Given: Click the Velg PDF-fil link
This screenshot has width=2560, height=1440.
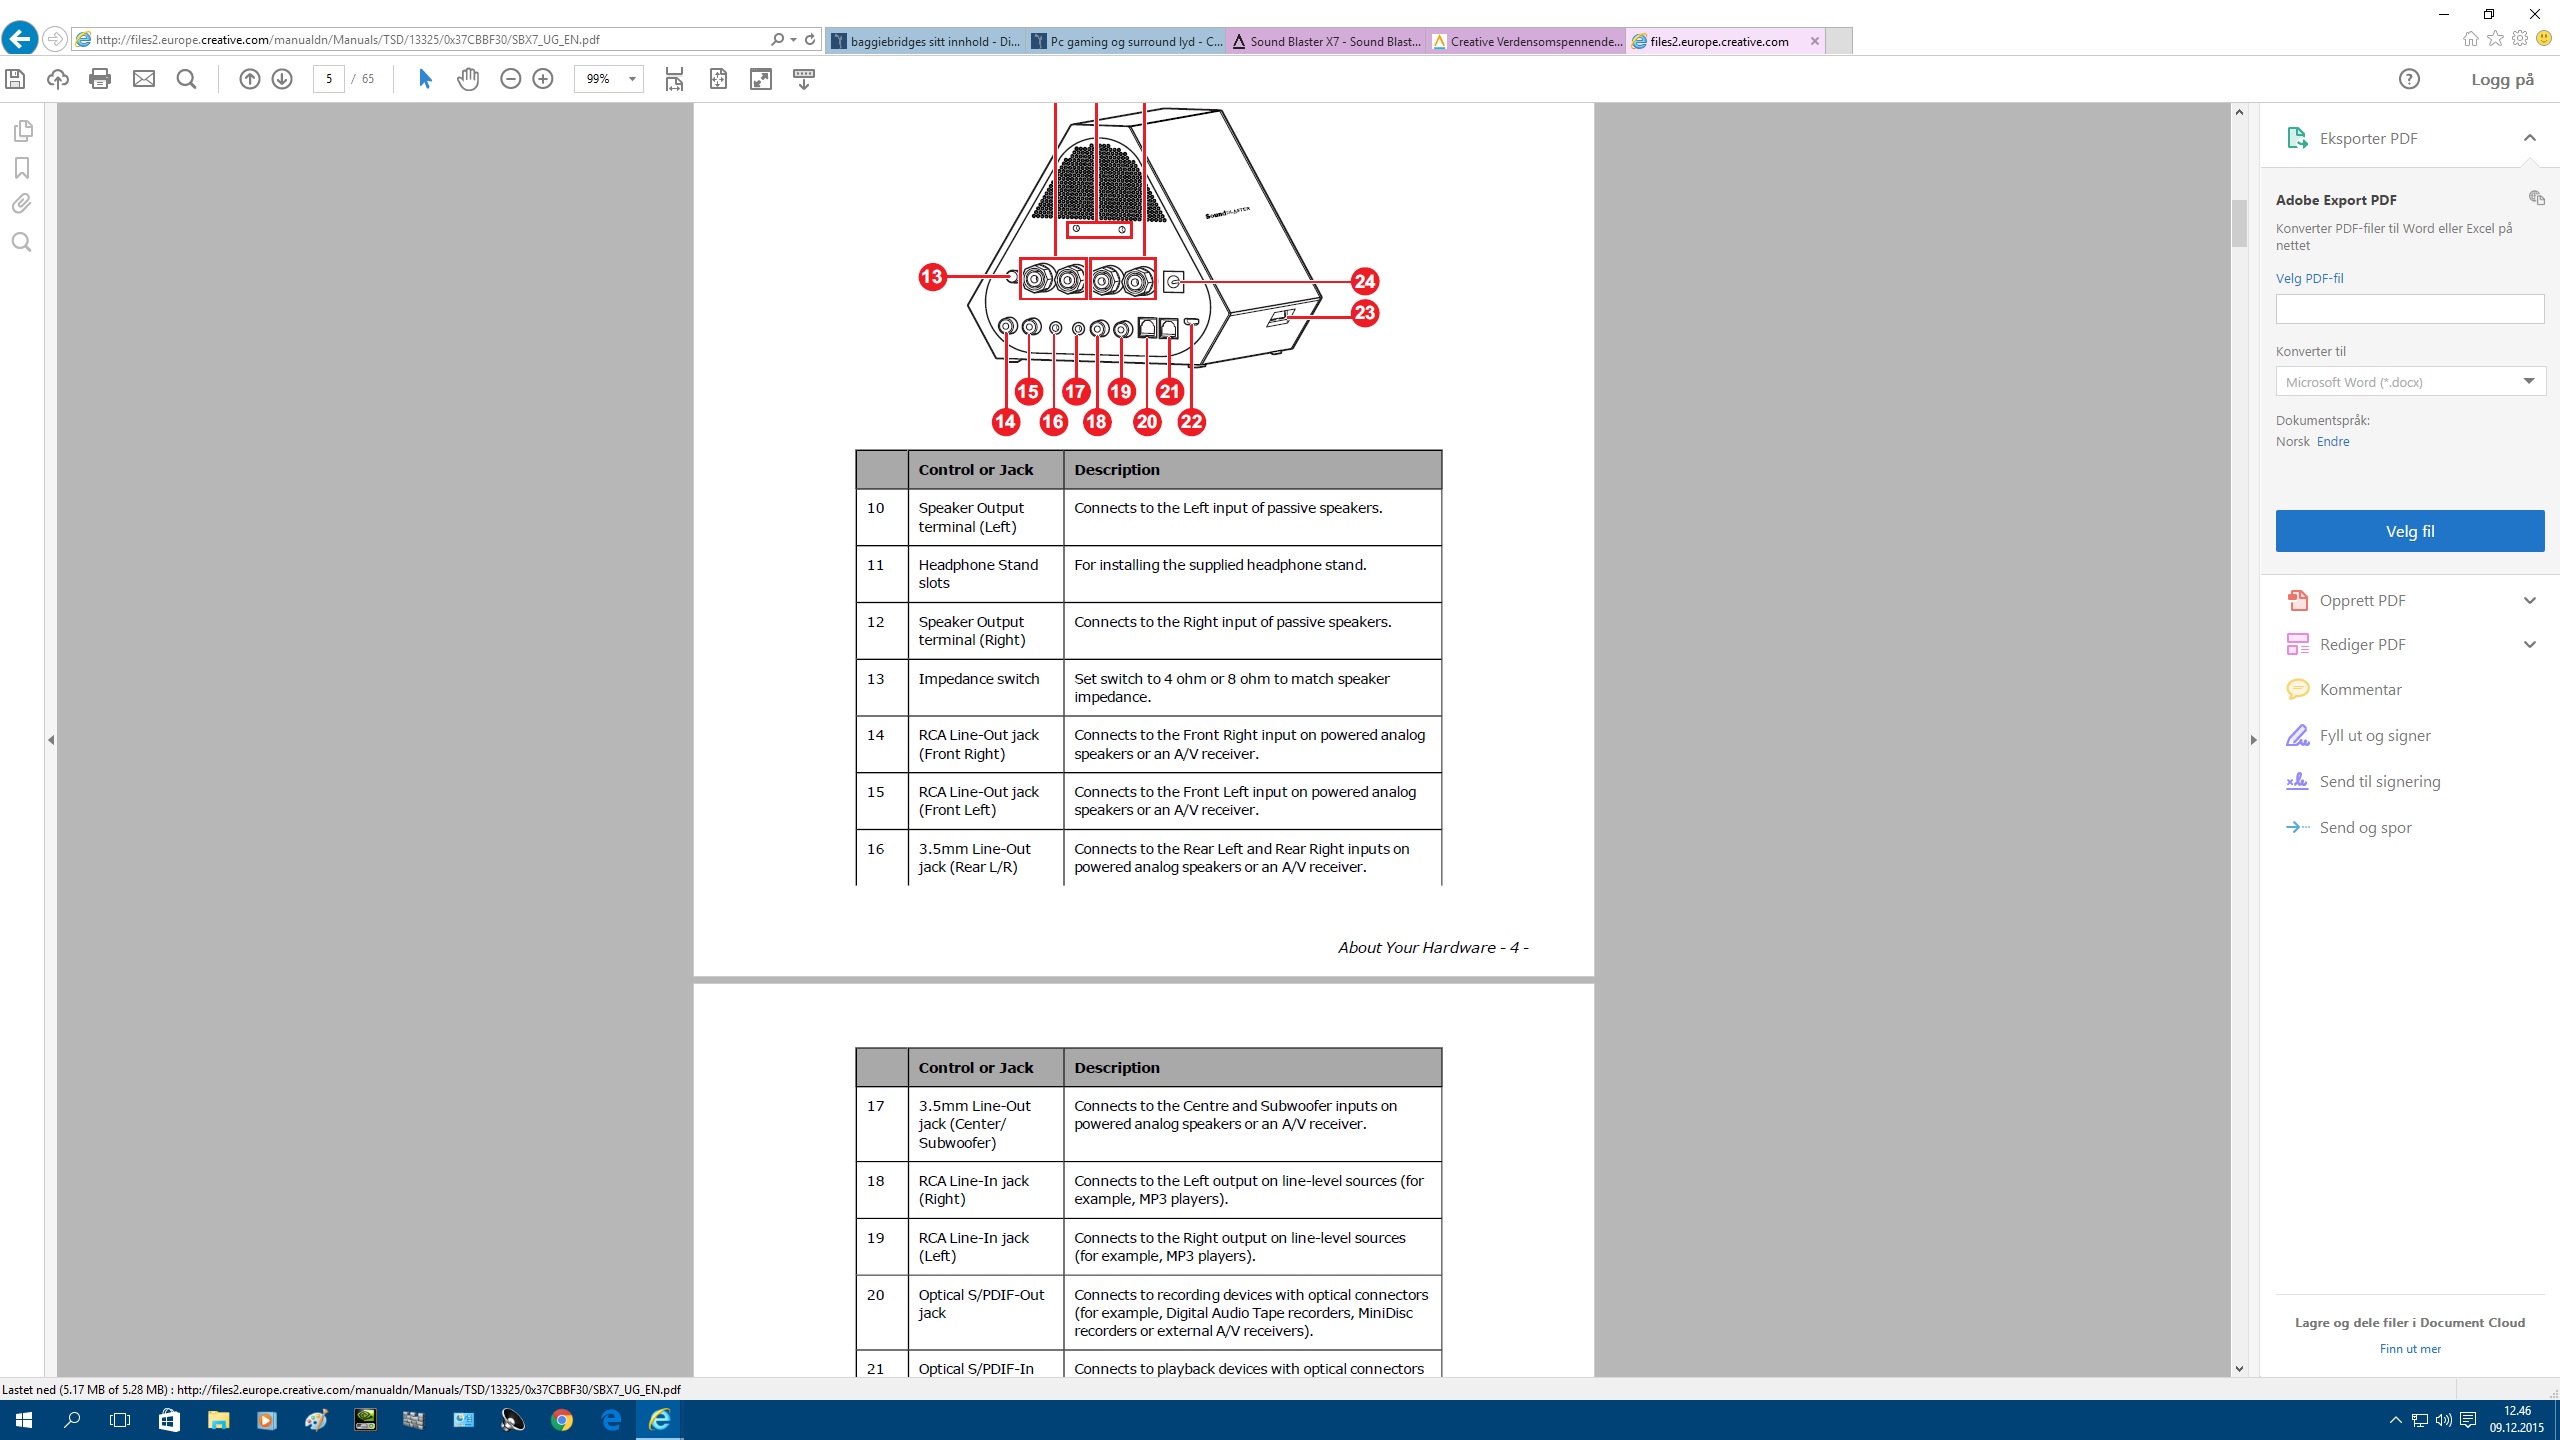Looking at the screenshot, I should (2309, 278).
